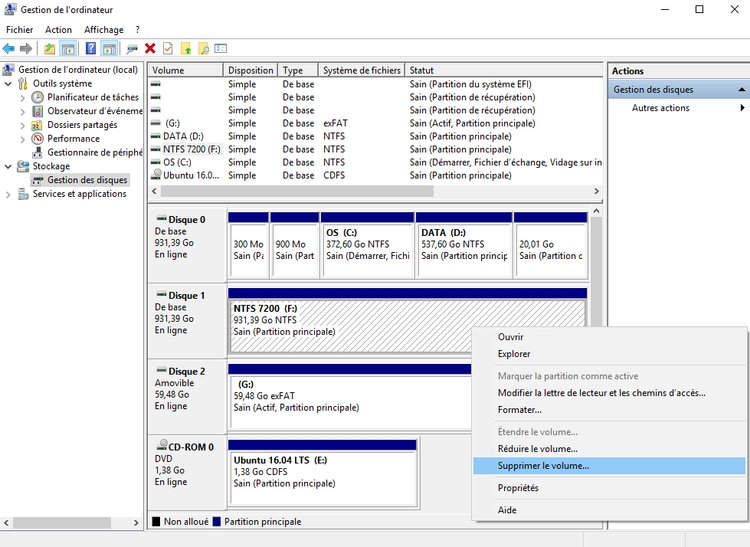This screenshot has width=750, height=547.
Task: Select the Performance tree item
Action: pyautogui.click(x=73, y=139)
